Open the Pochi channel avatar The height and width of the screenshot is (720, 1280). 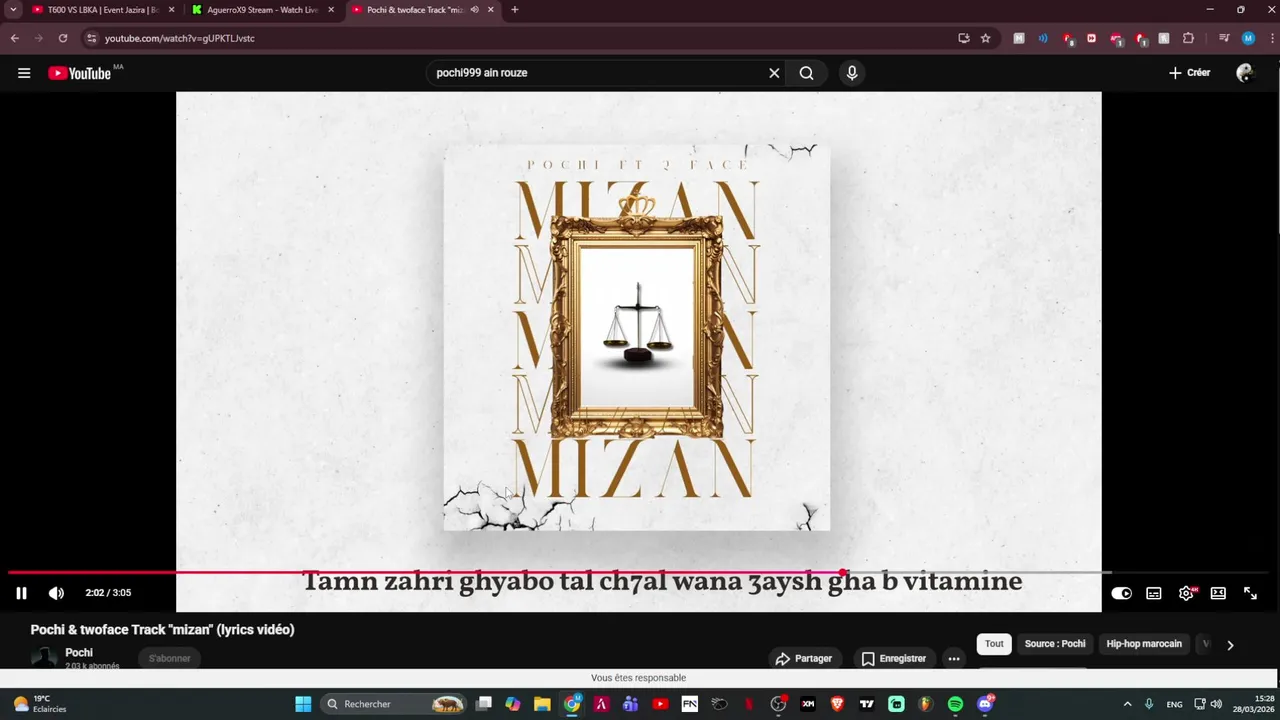(44, 658)
